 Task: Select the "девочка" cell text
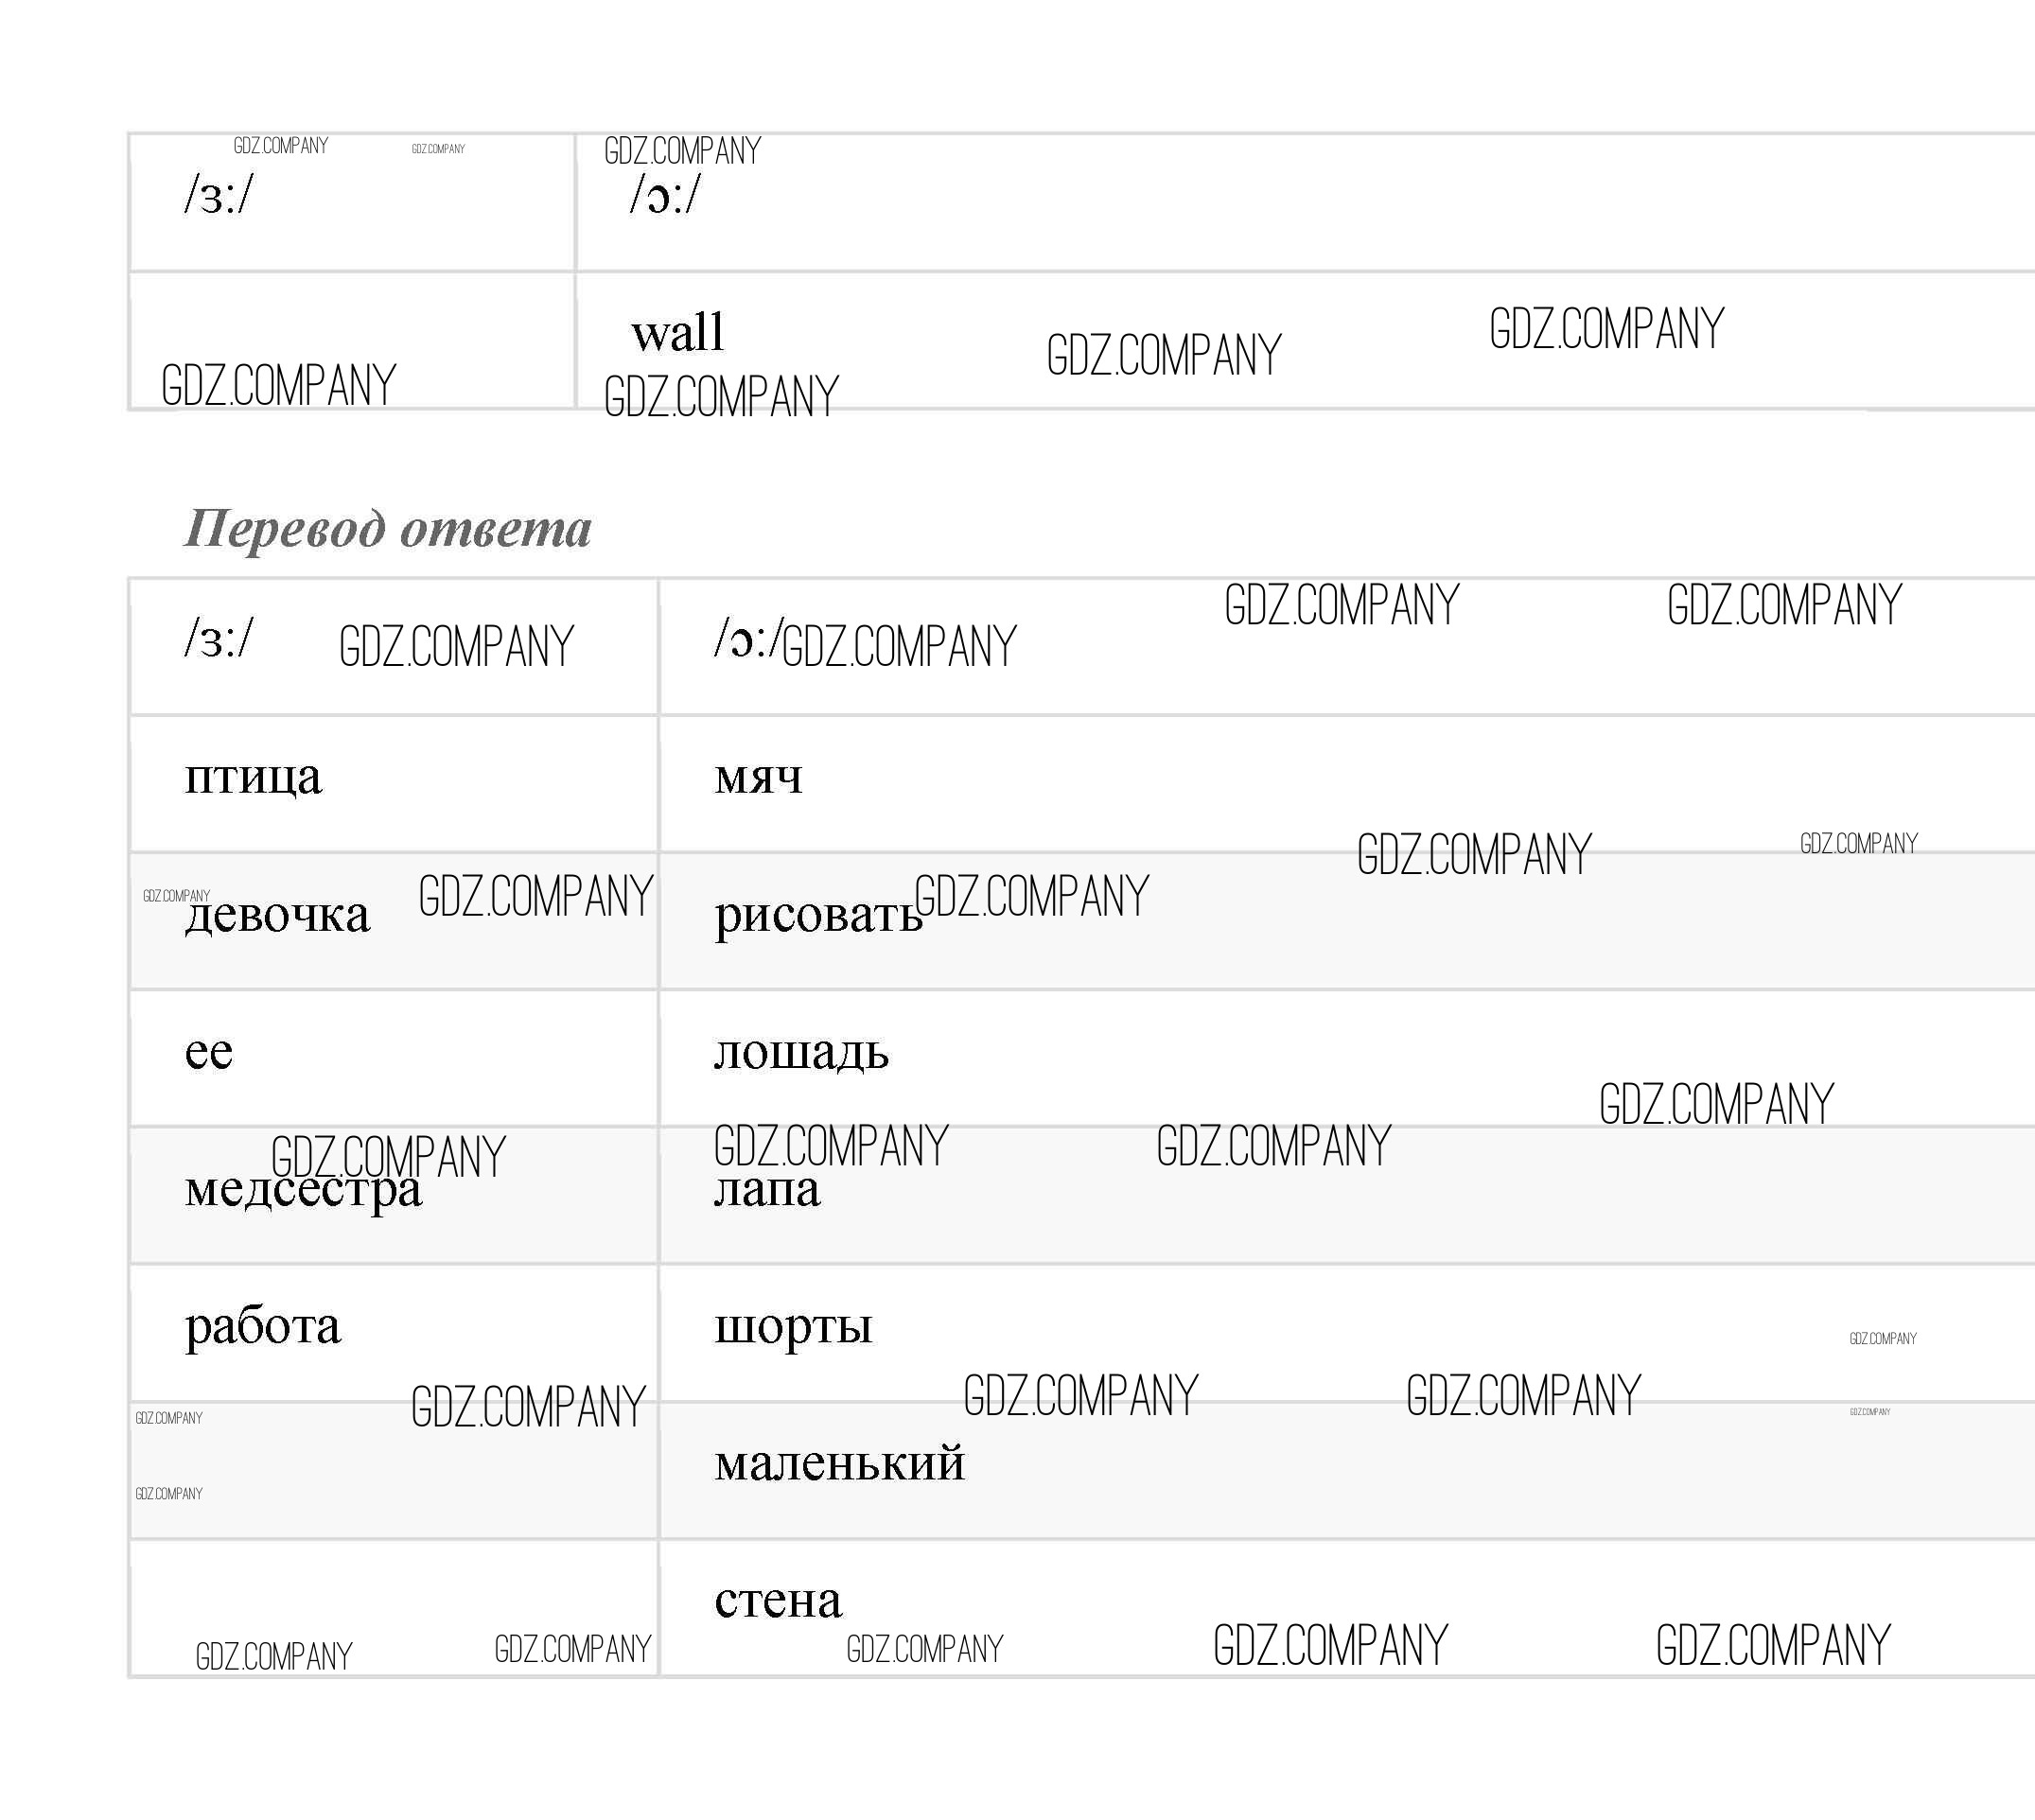[277, 914]
